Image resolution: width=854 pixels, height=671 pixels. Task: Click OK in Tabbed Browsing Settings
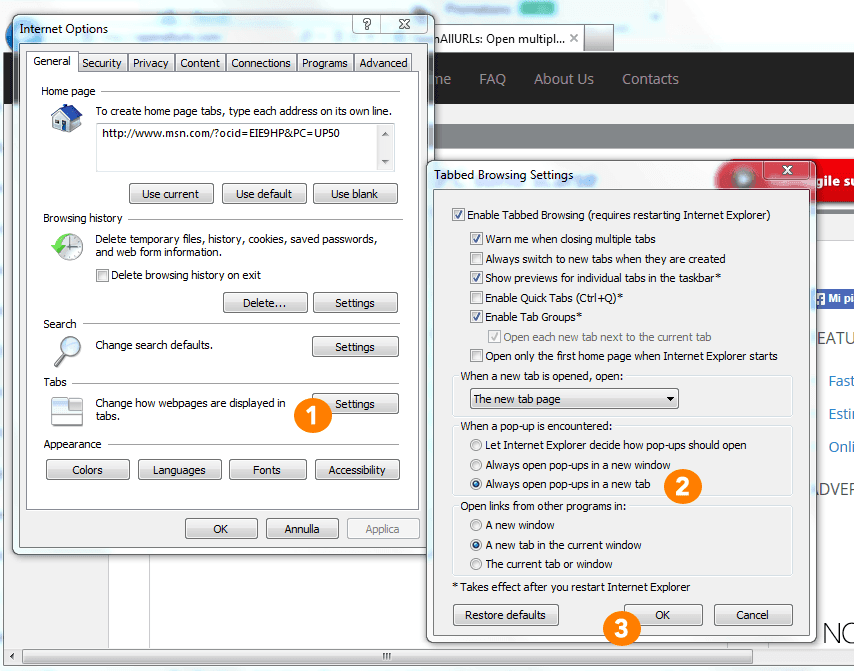[663, 615]
